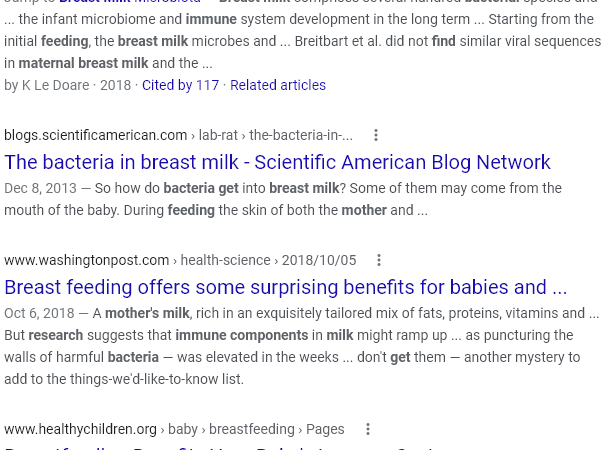This screenshot has height=450, width=612.
Task: Open 'The bacteria in breast milk' result title
Action: [x=277, y=162]
